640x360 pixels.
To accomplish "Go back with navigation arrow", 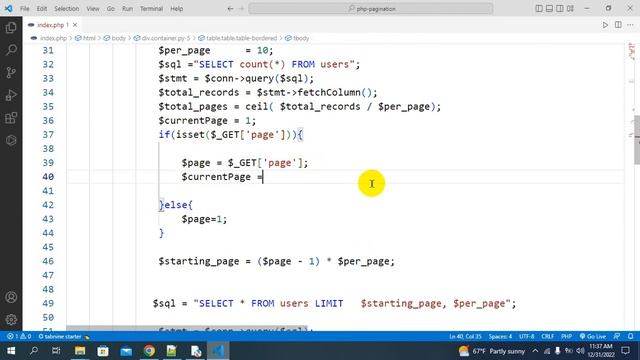I will click(230, 9).
